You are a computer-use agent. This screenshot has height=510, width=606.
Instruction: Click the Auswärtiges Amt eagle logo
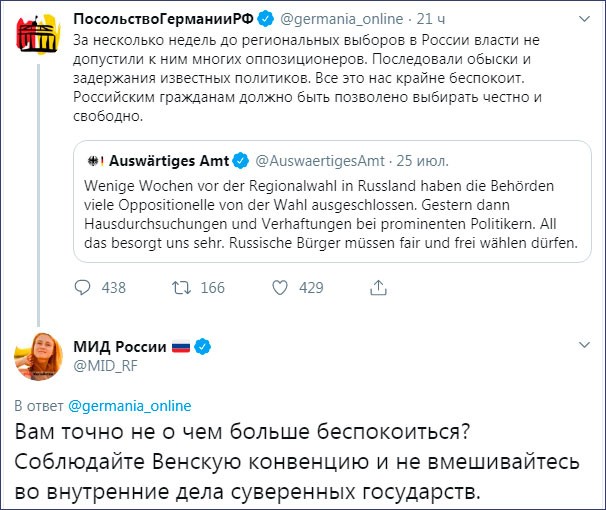point(97,160)
